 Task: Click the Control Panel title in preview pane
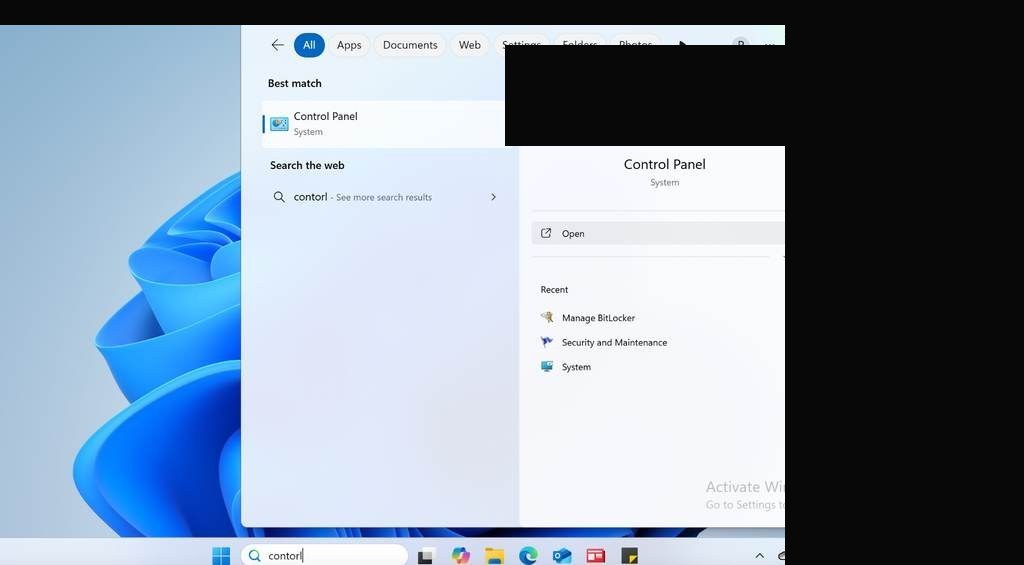(664, 165)
